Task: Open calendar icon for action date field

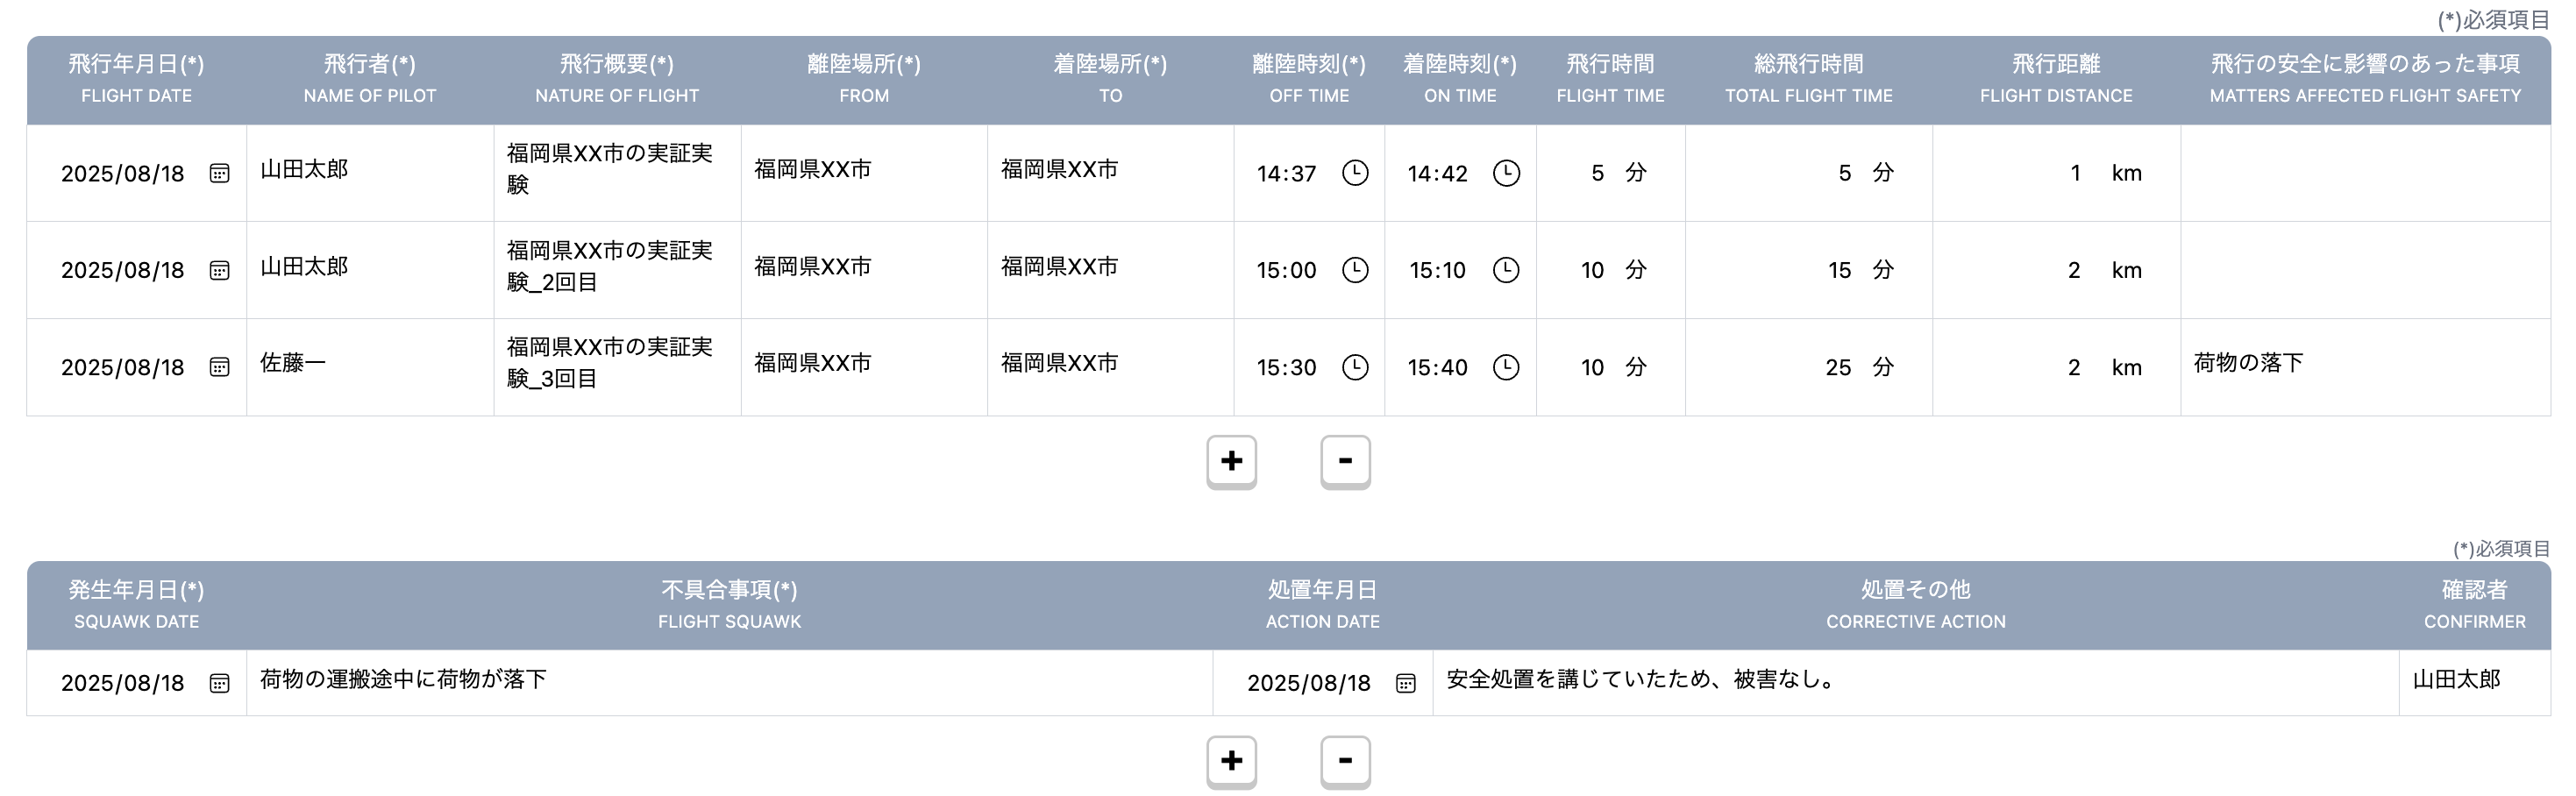Action: (x=1405, y=683)
